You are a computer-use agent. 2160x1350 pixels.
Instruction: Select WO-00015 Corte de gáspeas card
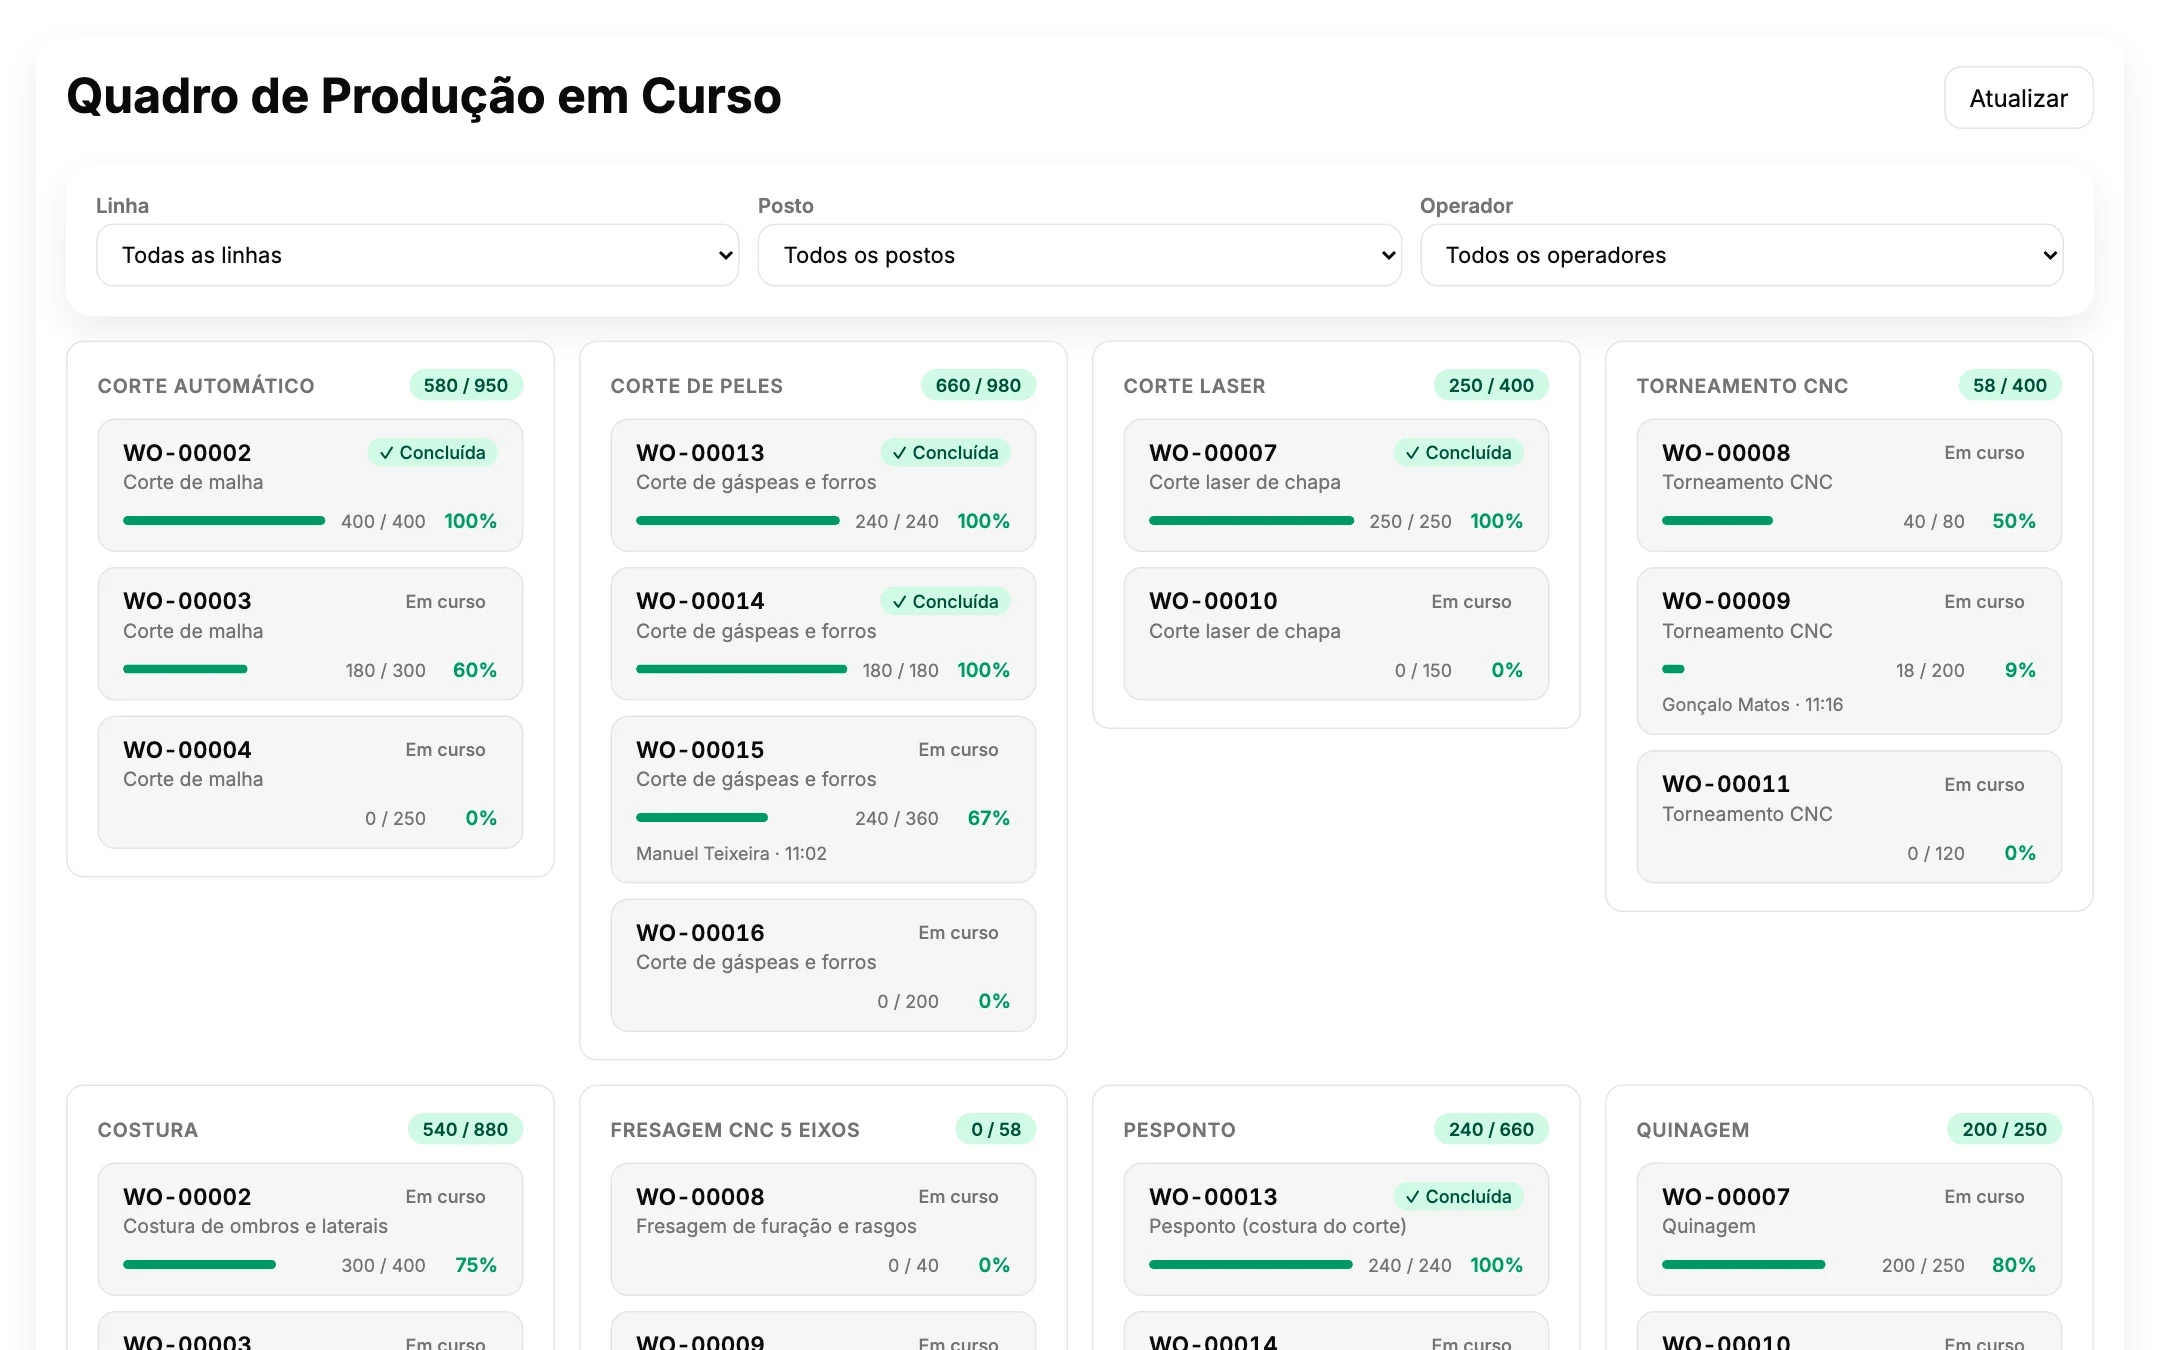click(x=823, y=799)
